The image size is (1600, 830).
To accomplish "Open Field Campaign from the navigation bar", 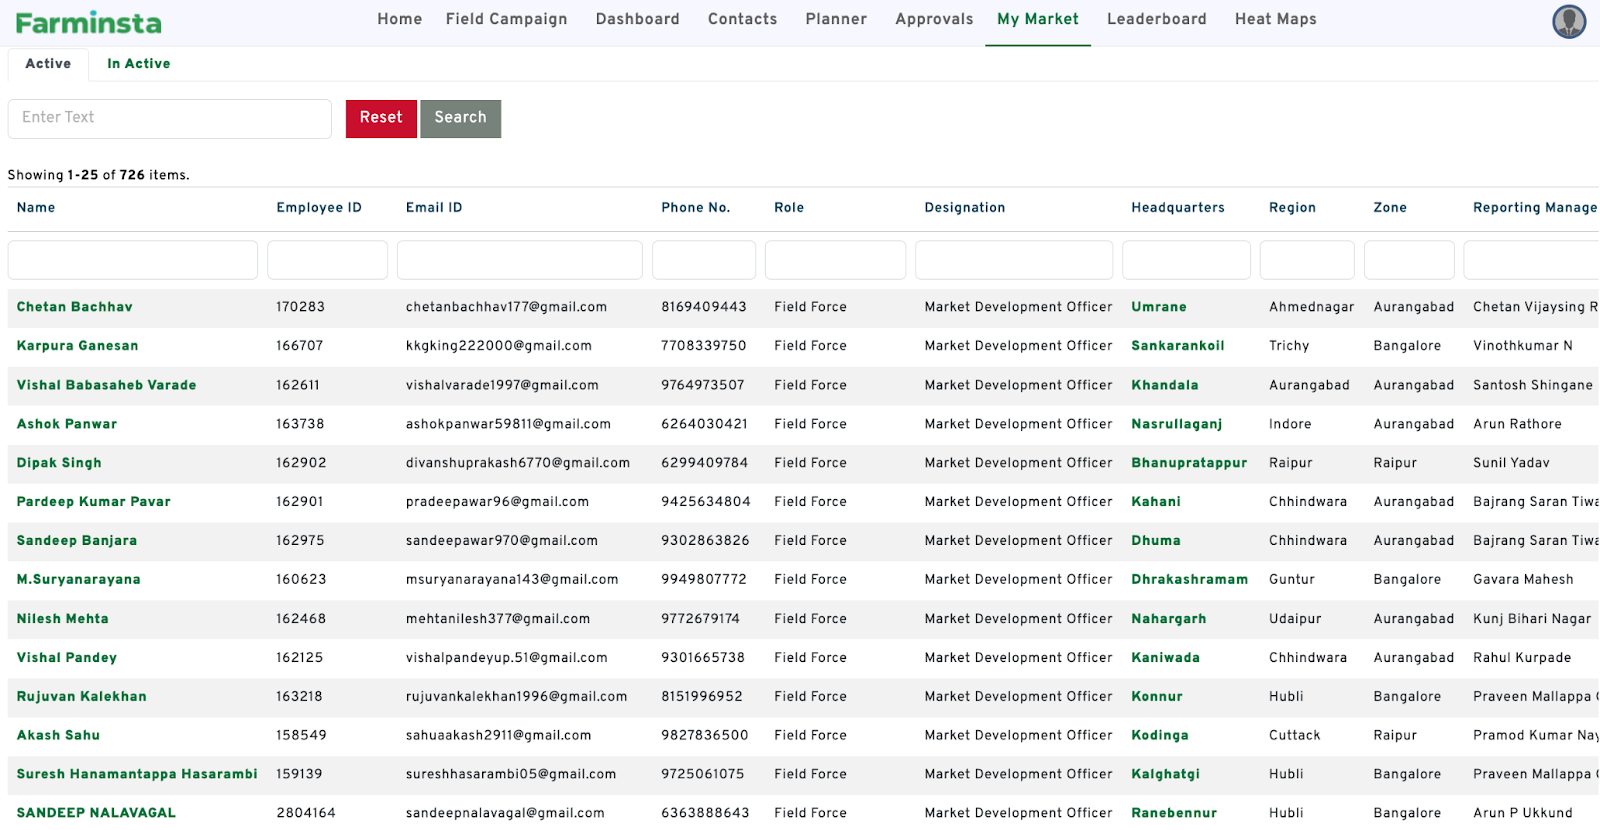I will tap(506, 19).
